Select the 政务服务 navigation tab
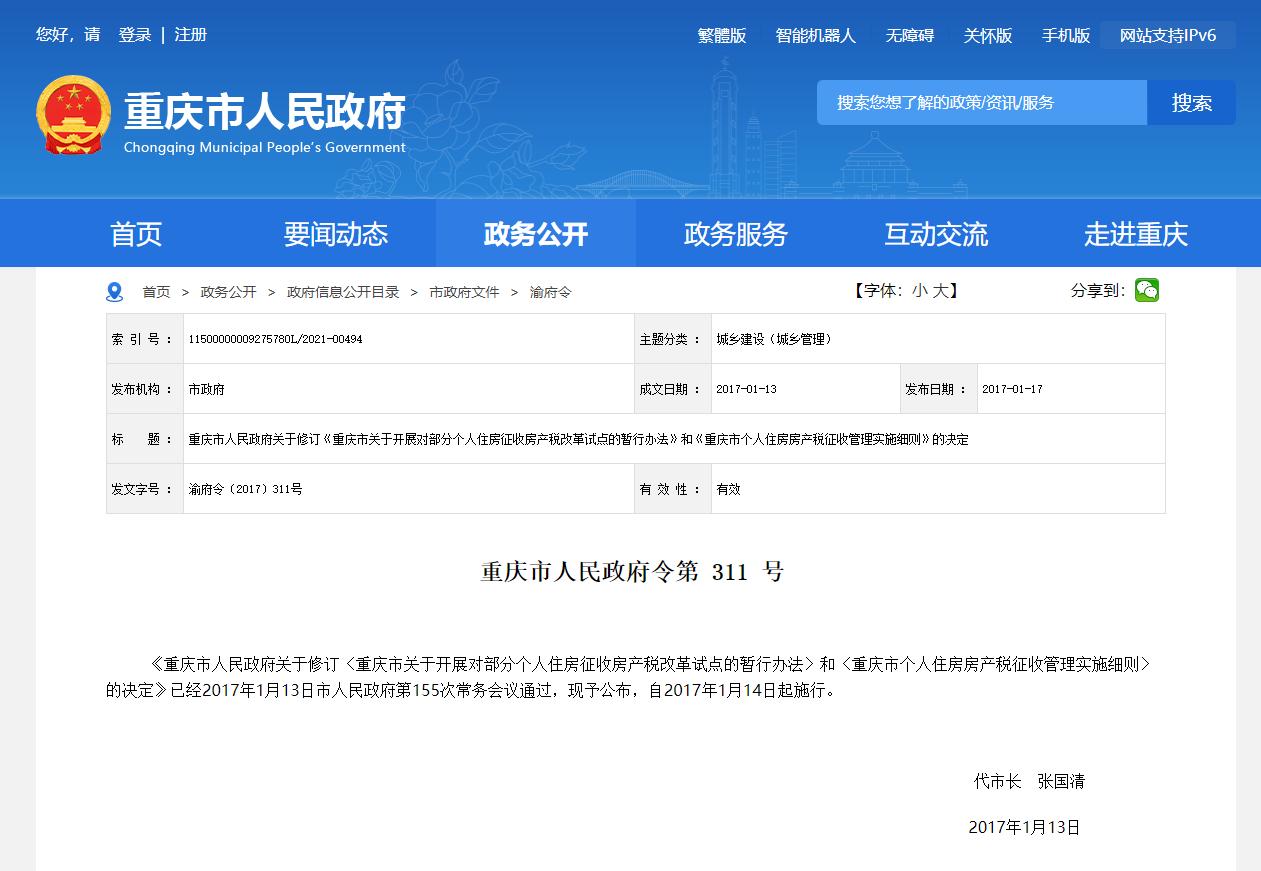 coord(735,233)
